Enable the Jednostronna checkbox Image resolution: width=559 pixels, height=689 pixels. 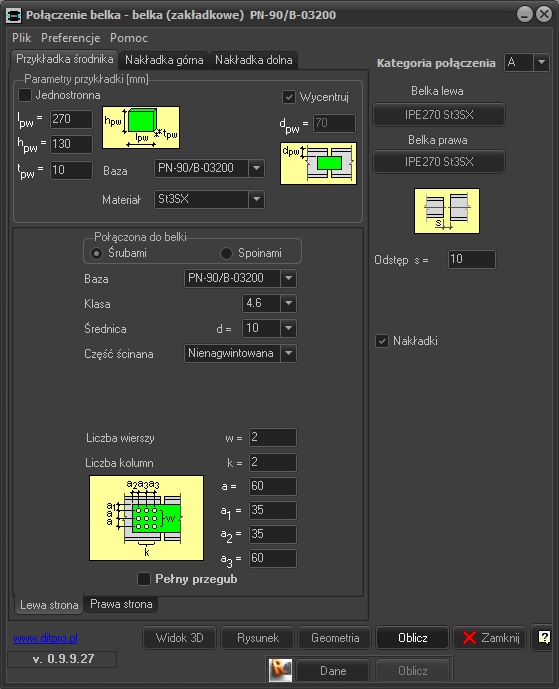pos(25,95)
